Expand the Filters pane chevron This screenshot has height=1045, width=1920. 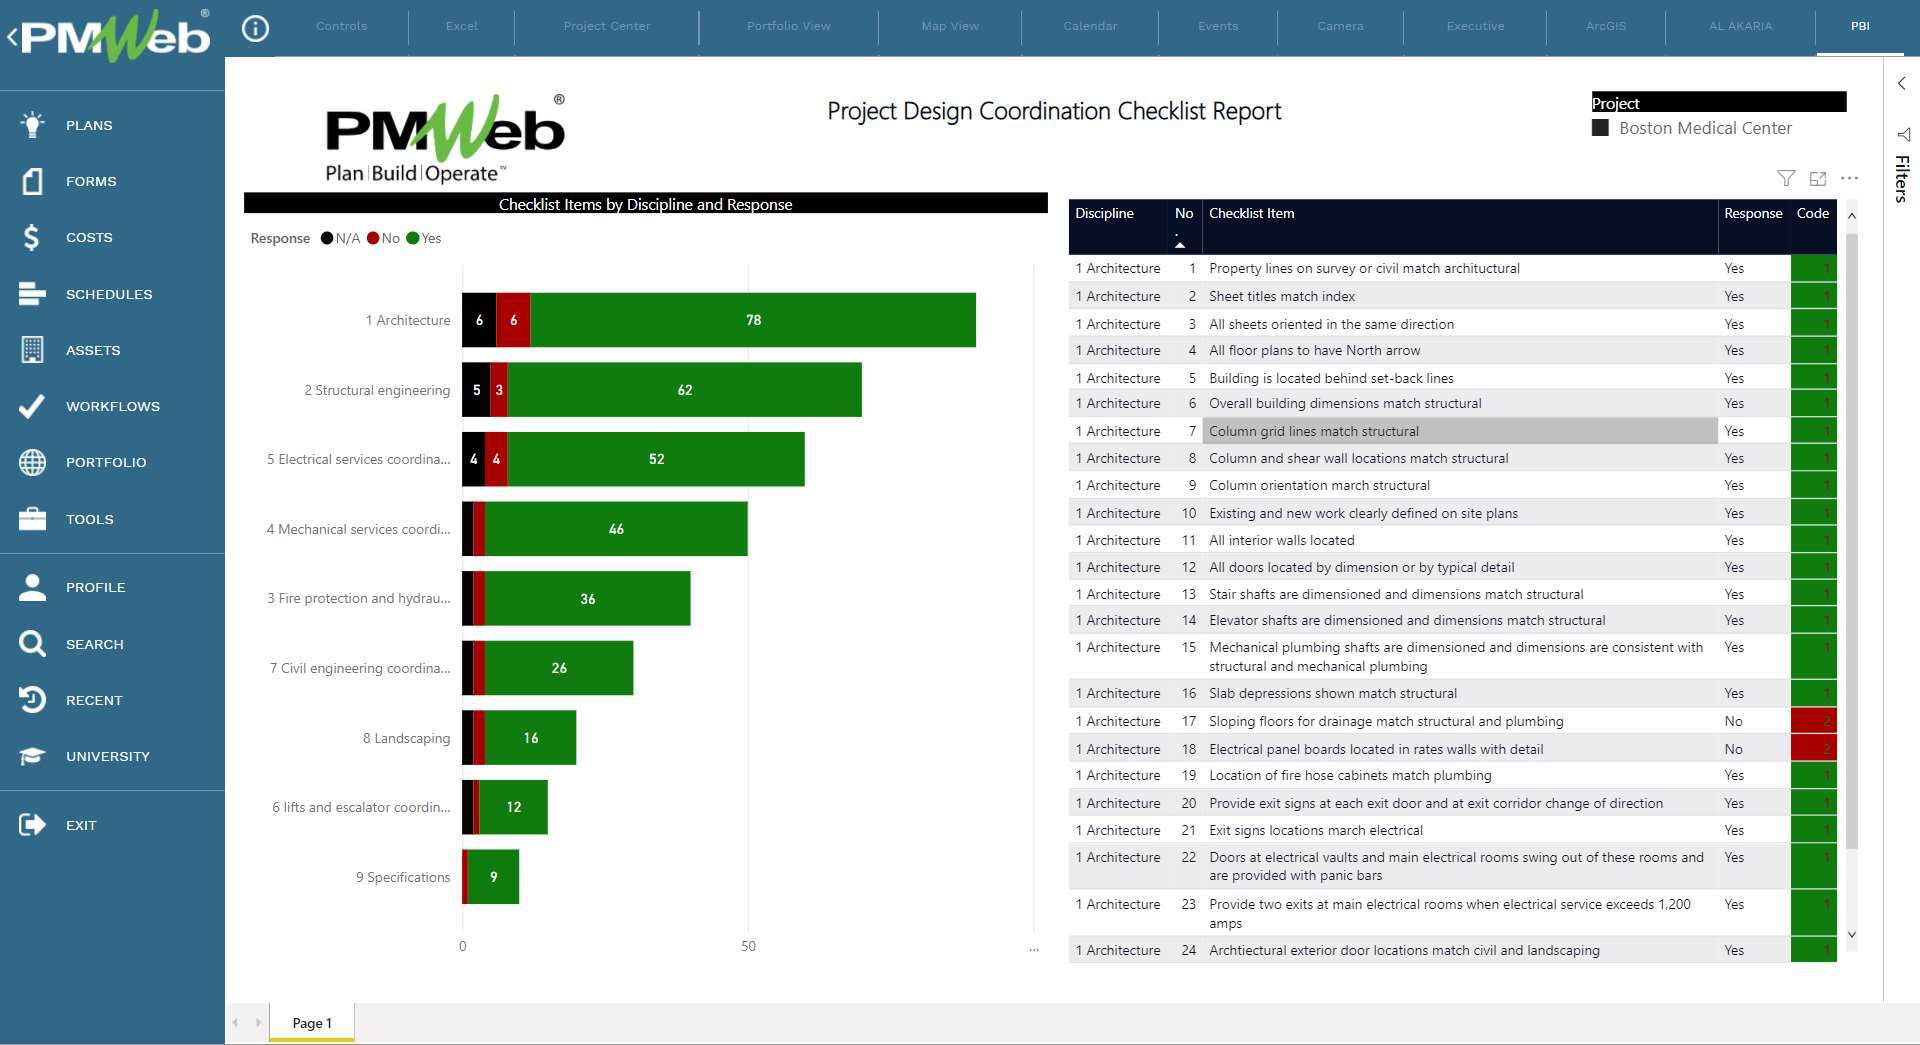tap(1901, 83)
